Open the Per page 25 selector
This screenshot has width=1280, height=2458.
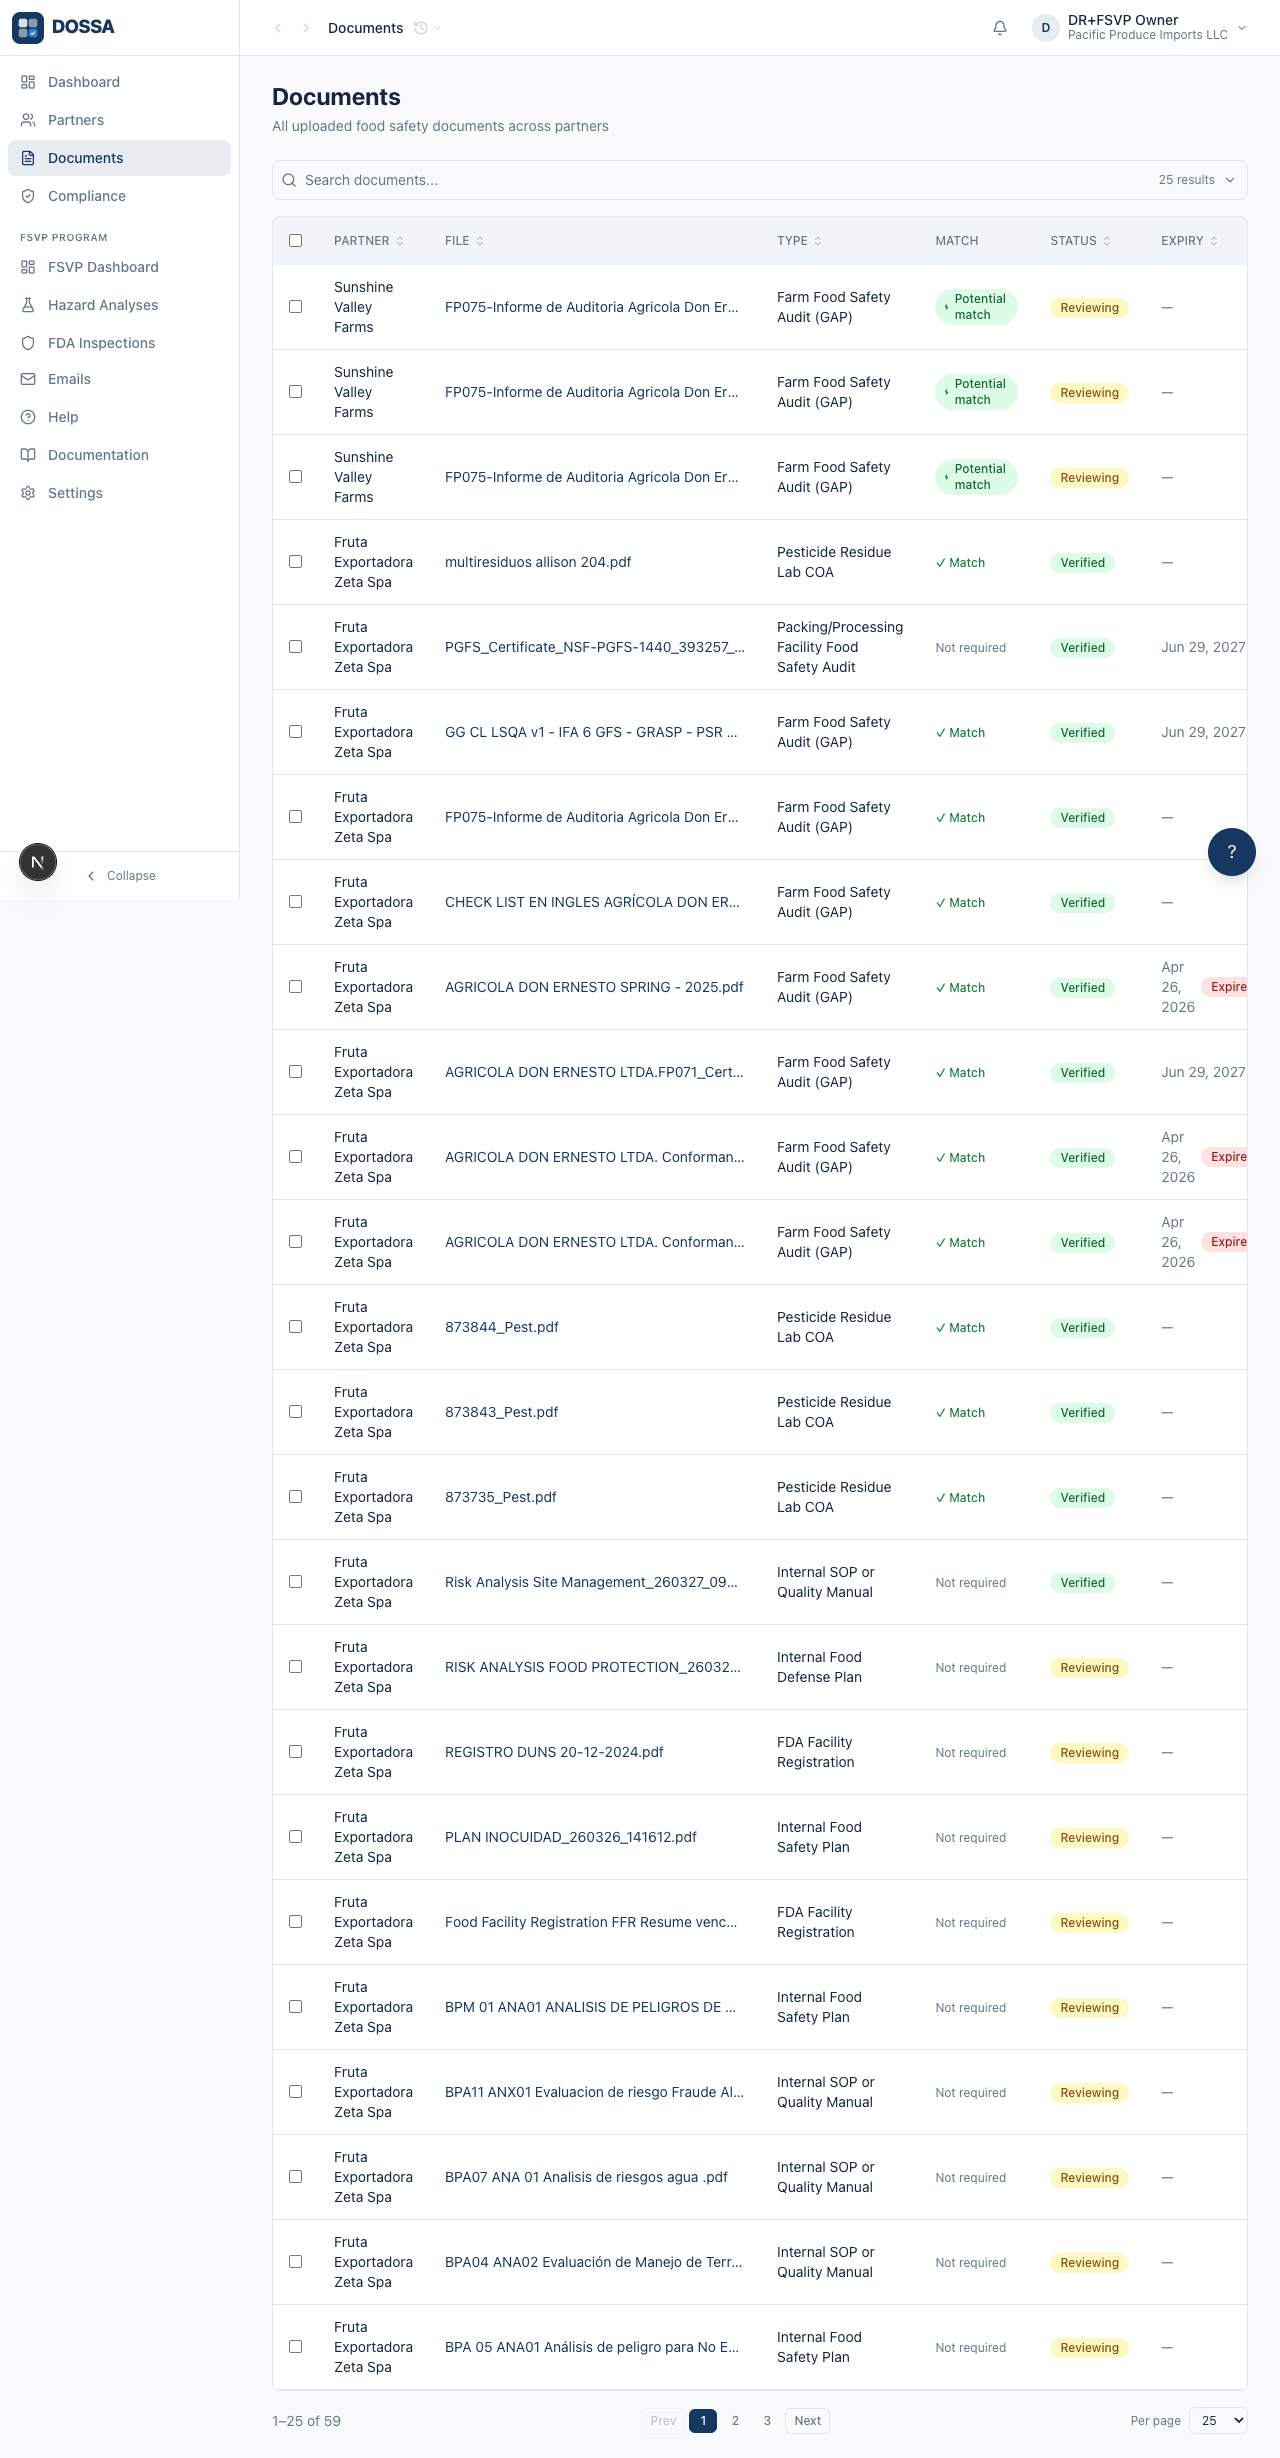1218,2421
